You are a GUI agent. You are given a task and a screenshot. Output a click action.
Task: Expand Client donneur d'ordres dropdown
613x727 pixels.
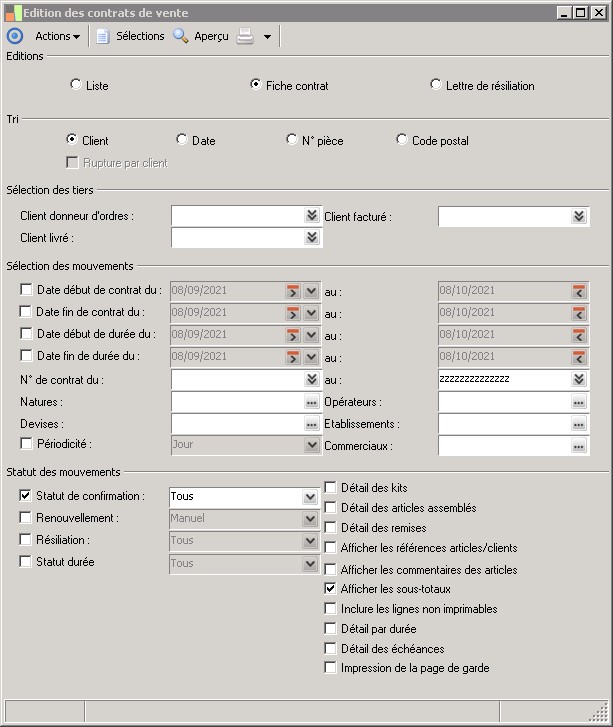(312, 216)
